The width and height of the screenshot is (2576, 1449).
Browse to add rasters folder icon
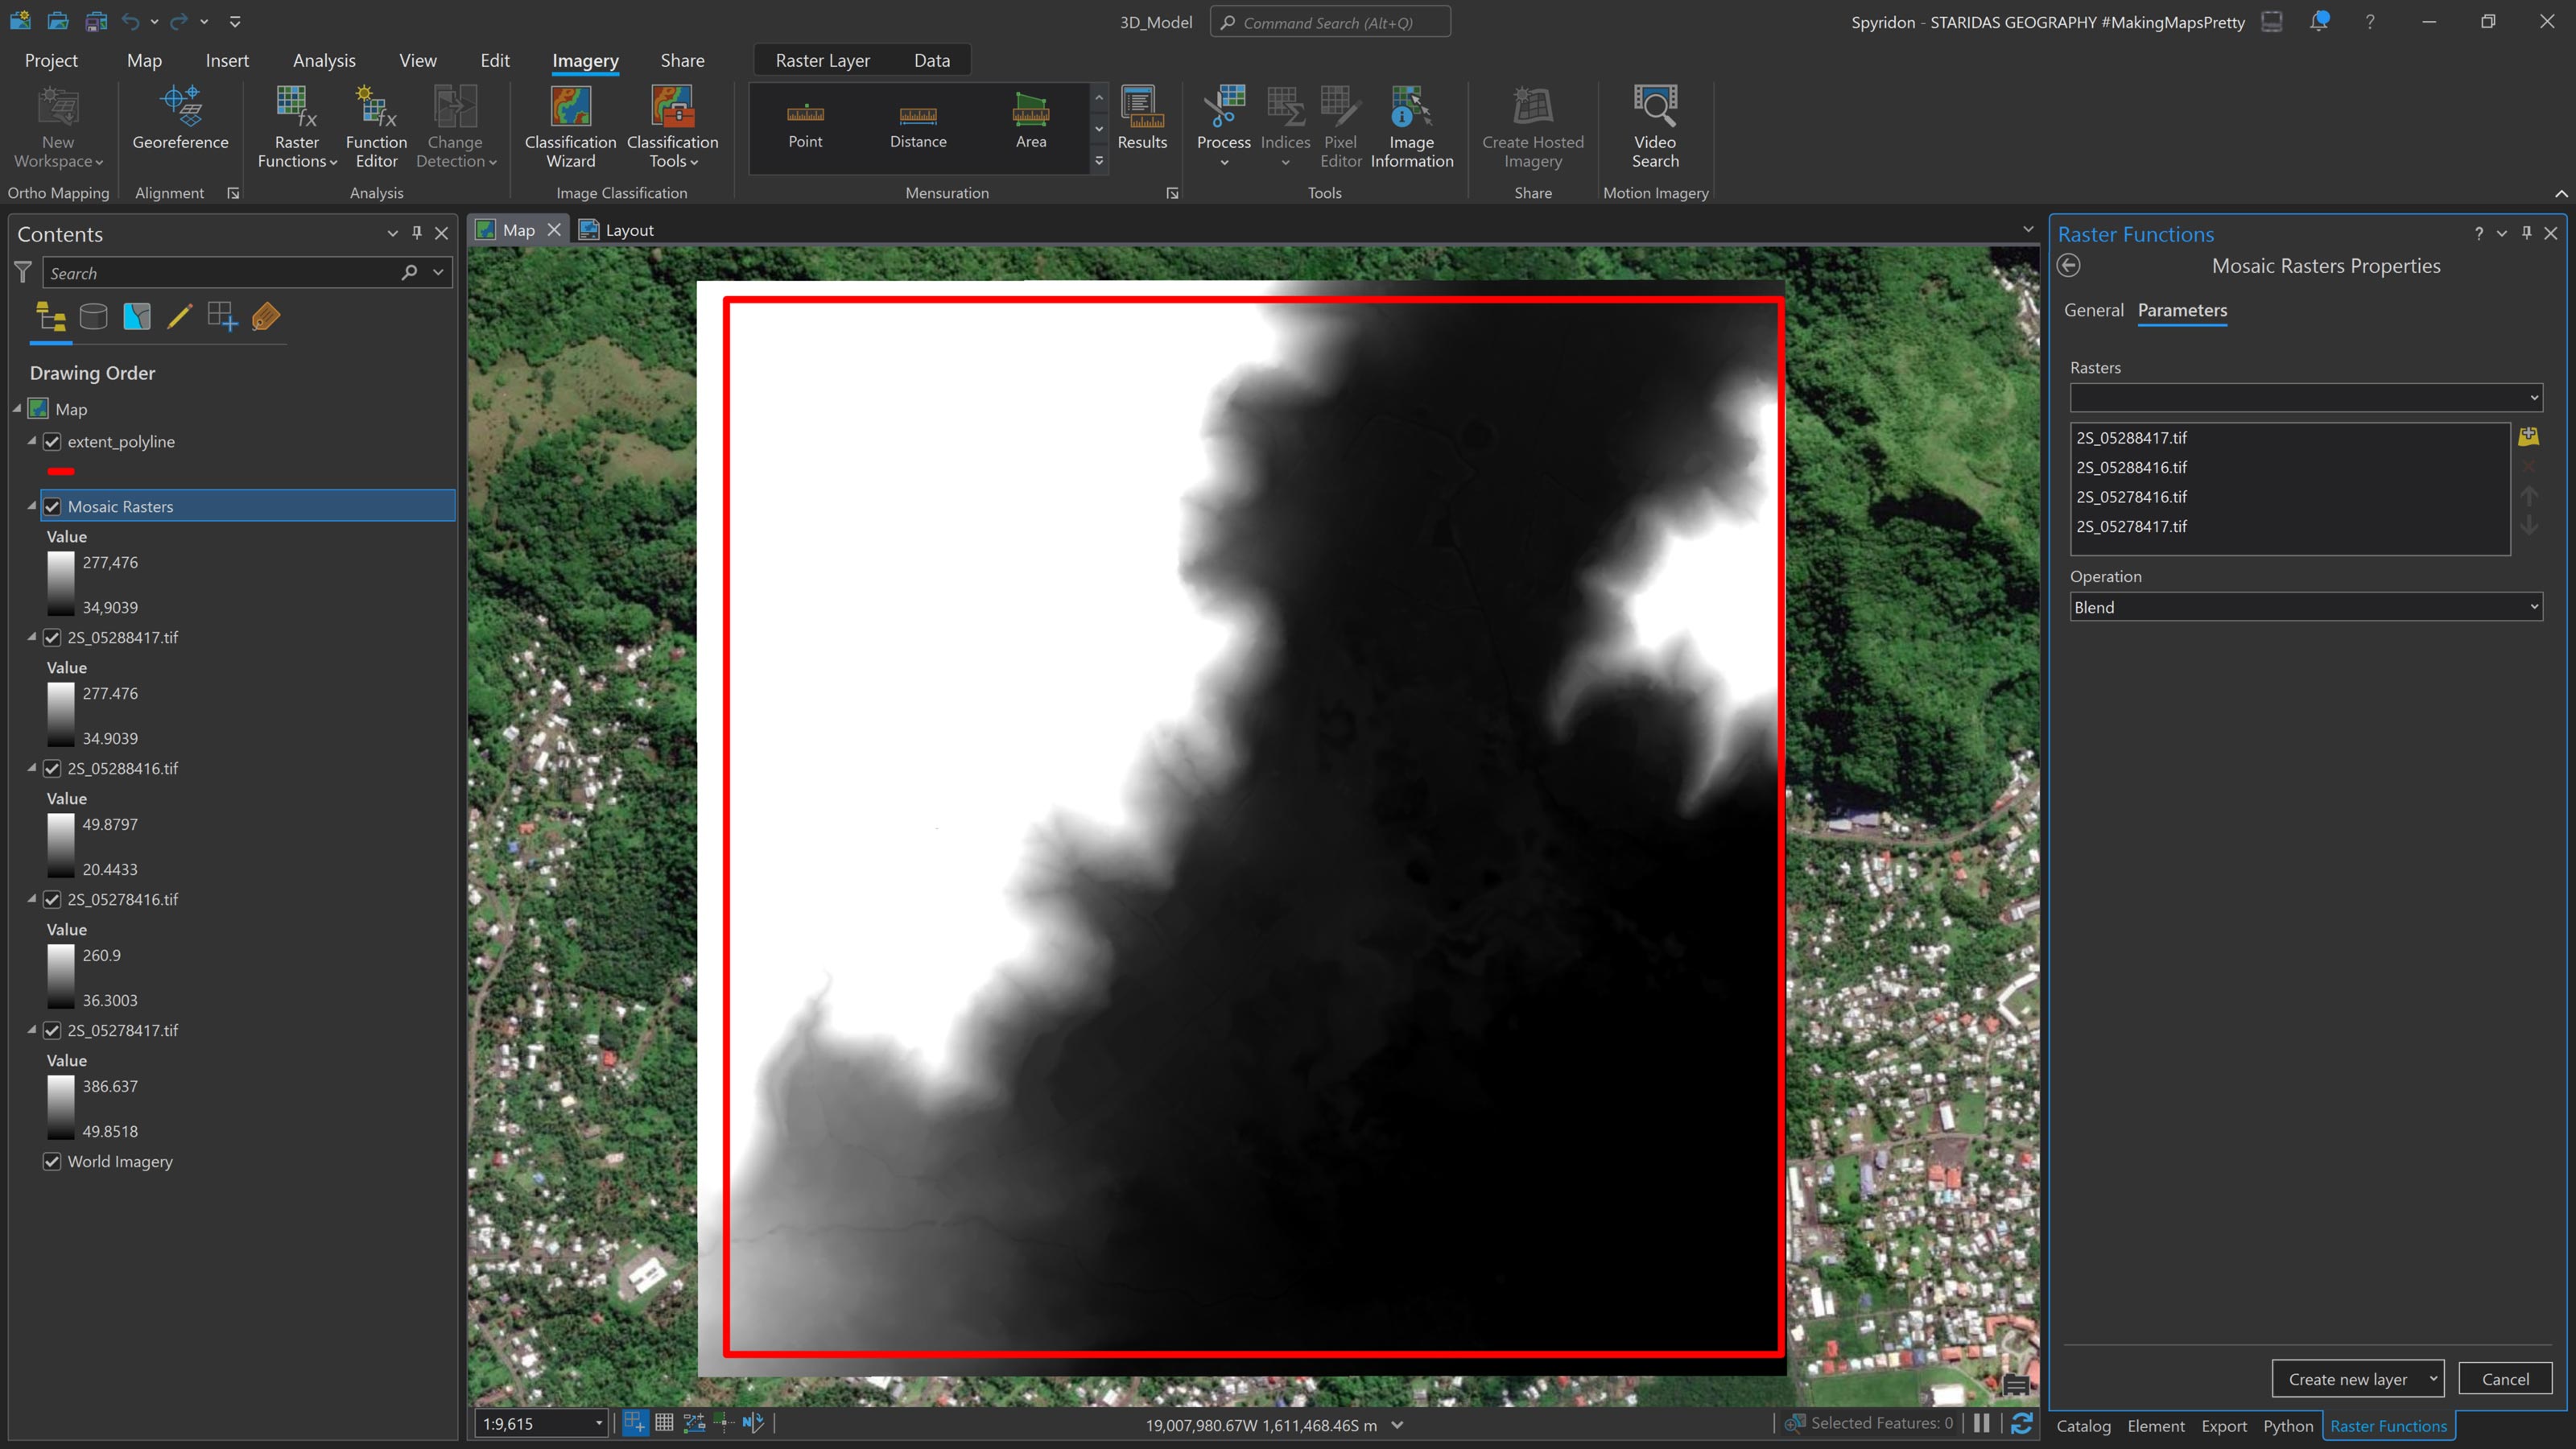(x=2529, y=437)
